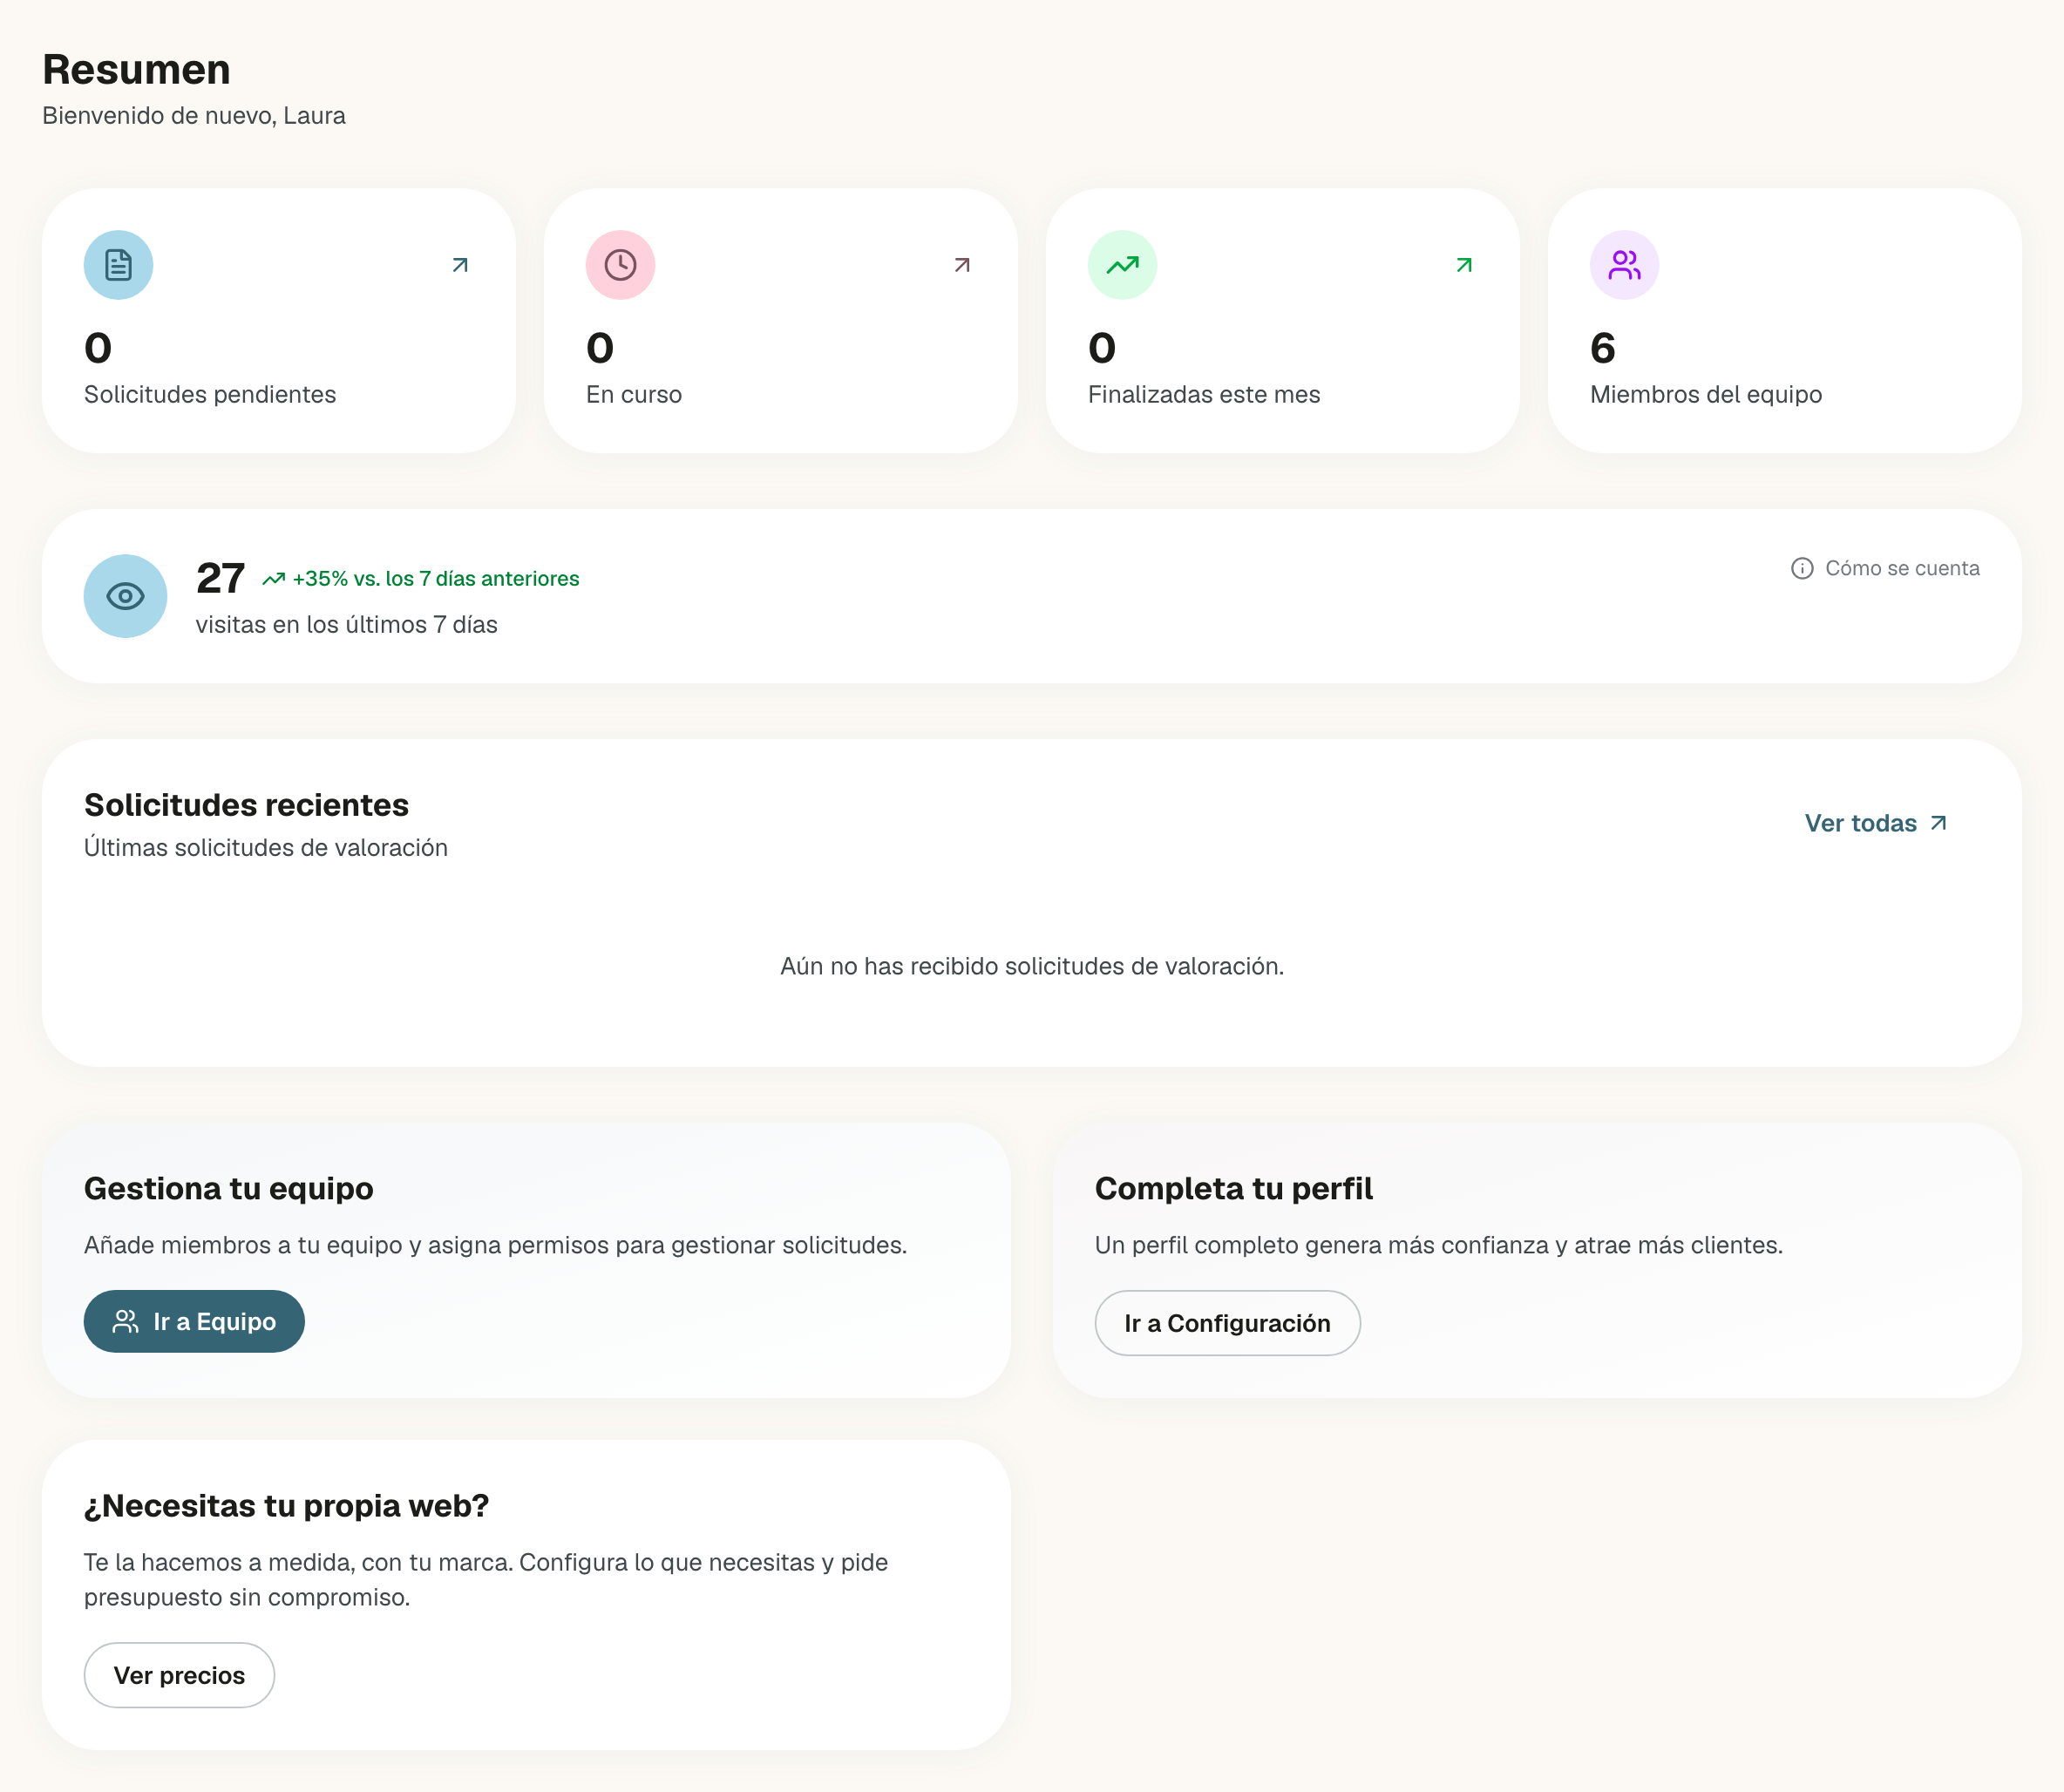Open the Cómo se cuenta explanation
Image resolution: width=2064 pixels, height=1792 pixels.
[1885, 568]
